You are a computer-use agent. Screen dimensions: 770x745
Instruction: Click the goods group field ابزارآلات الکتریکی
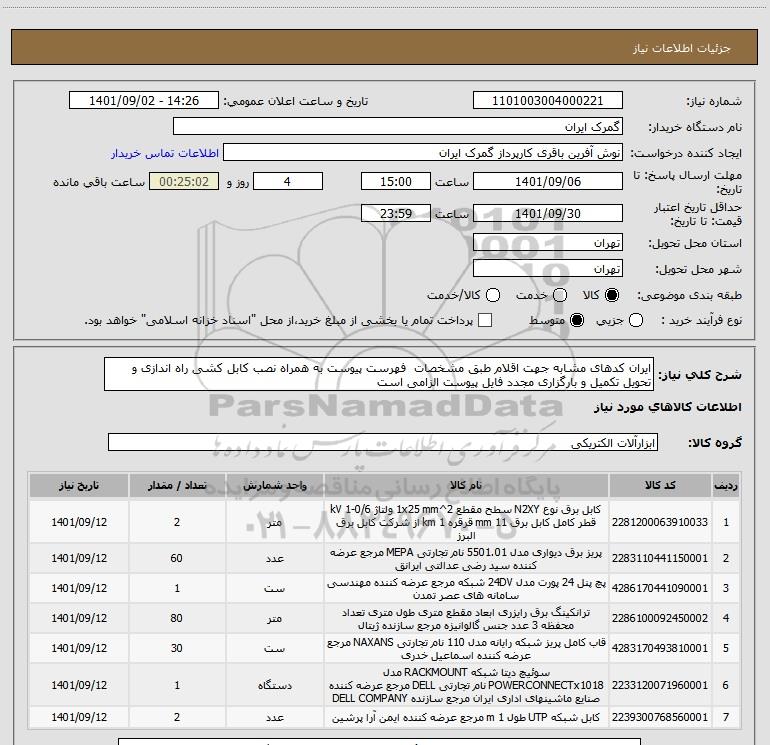tap(383, 442)
